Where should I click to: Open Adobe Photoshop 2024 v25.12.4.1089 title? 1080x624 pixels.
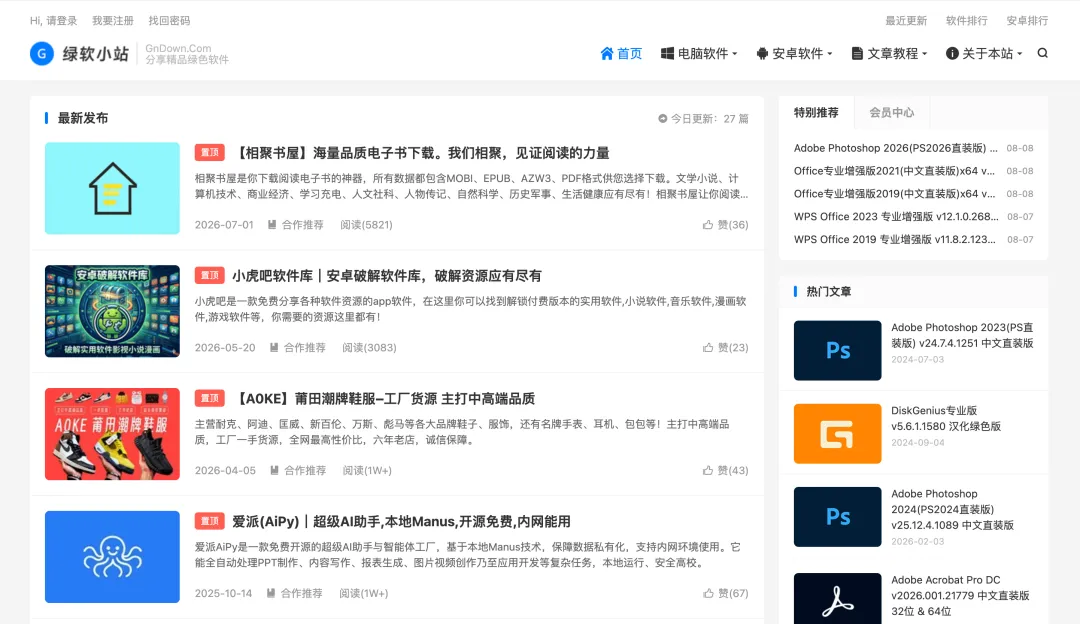click(x=953, y=509)
